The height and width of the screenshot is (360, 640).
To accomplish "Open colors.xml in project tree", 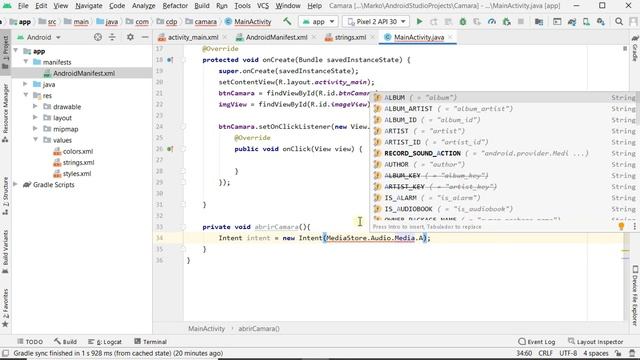I will 78,151.
